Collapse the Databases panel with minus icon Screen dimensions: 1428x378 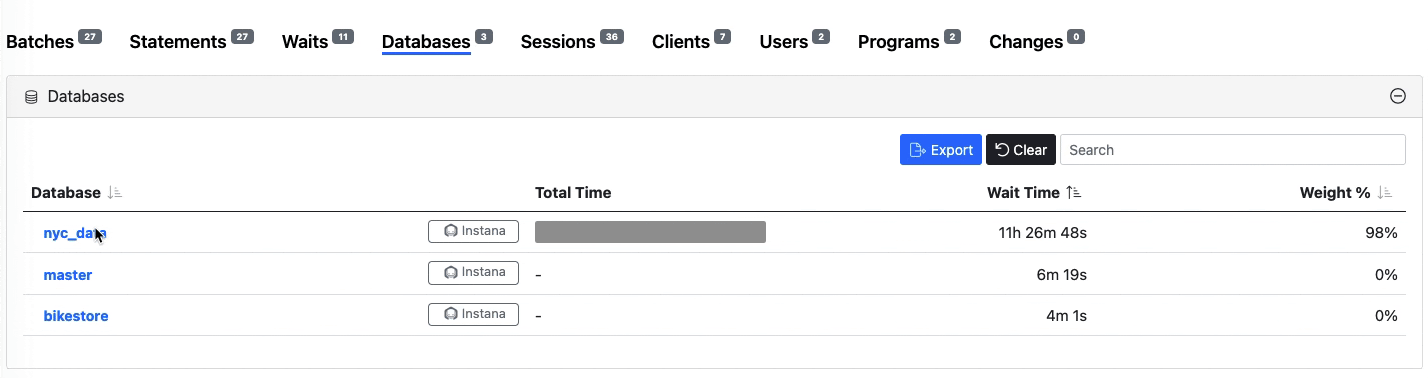point(1398,97)
